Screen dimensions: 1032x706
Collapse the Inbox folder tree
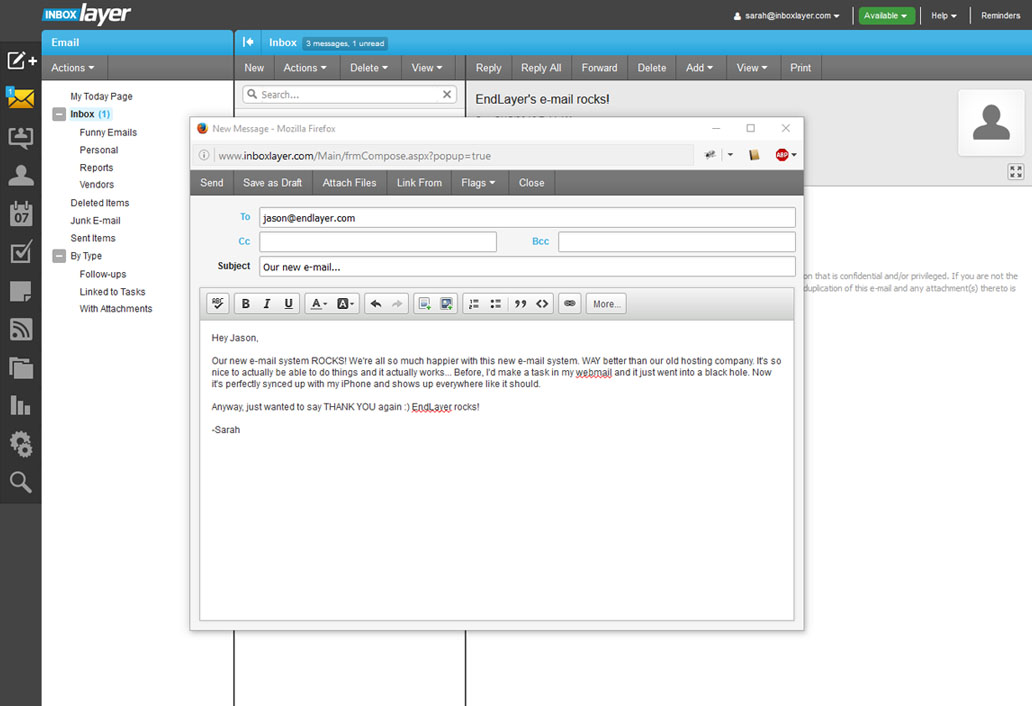(x=59, y=115)
